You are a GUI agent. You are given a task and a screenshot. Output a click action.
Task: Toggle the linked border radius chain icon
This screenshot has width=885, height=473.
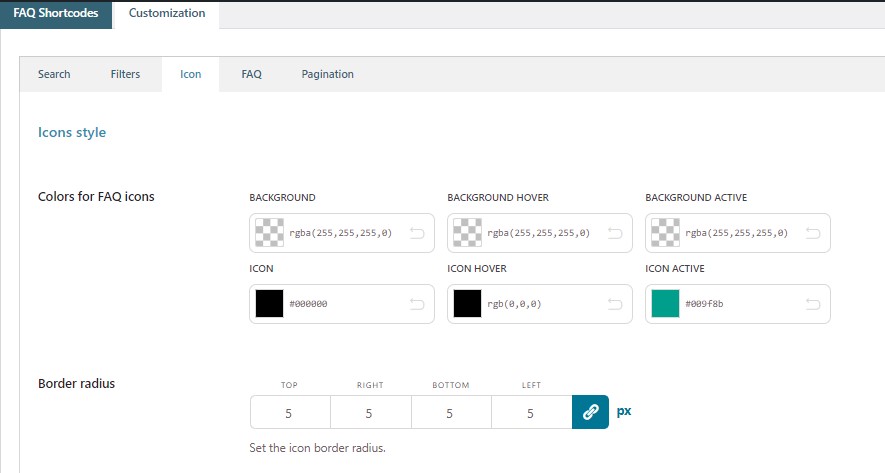[590, 412]
